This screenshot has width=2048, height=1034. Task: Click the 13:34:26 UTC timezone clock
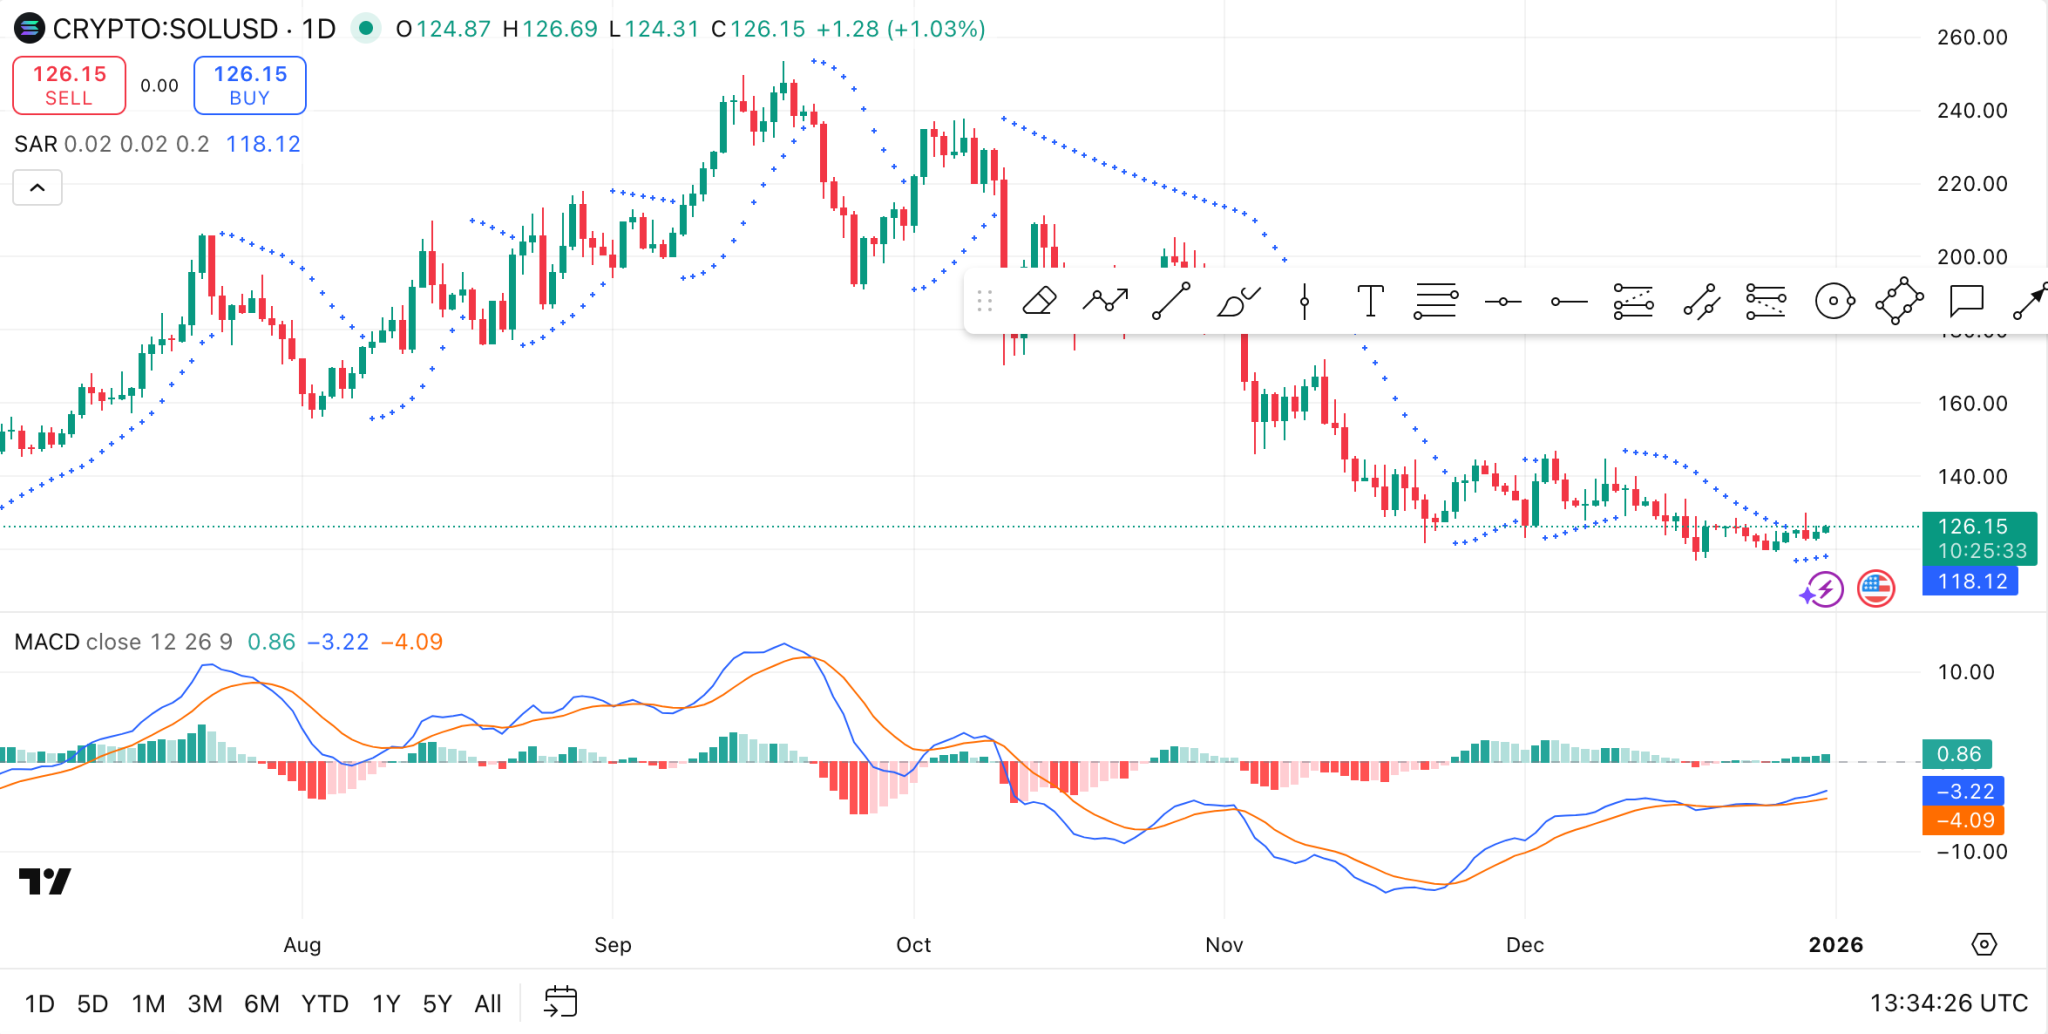coord(1948,1003)
